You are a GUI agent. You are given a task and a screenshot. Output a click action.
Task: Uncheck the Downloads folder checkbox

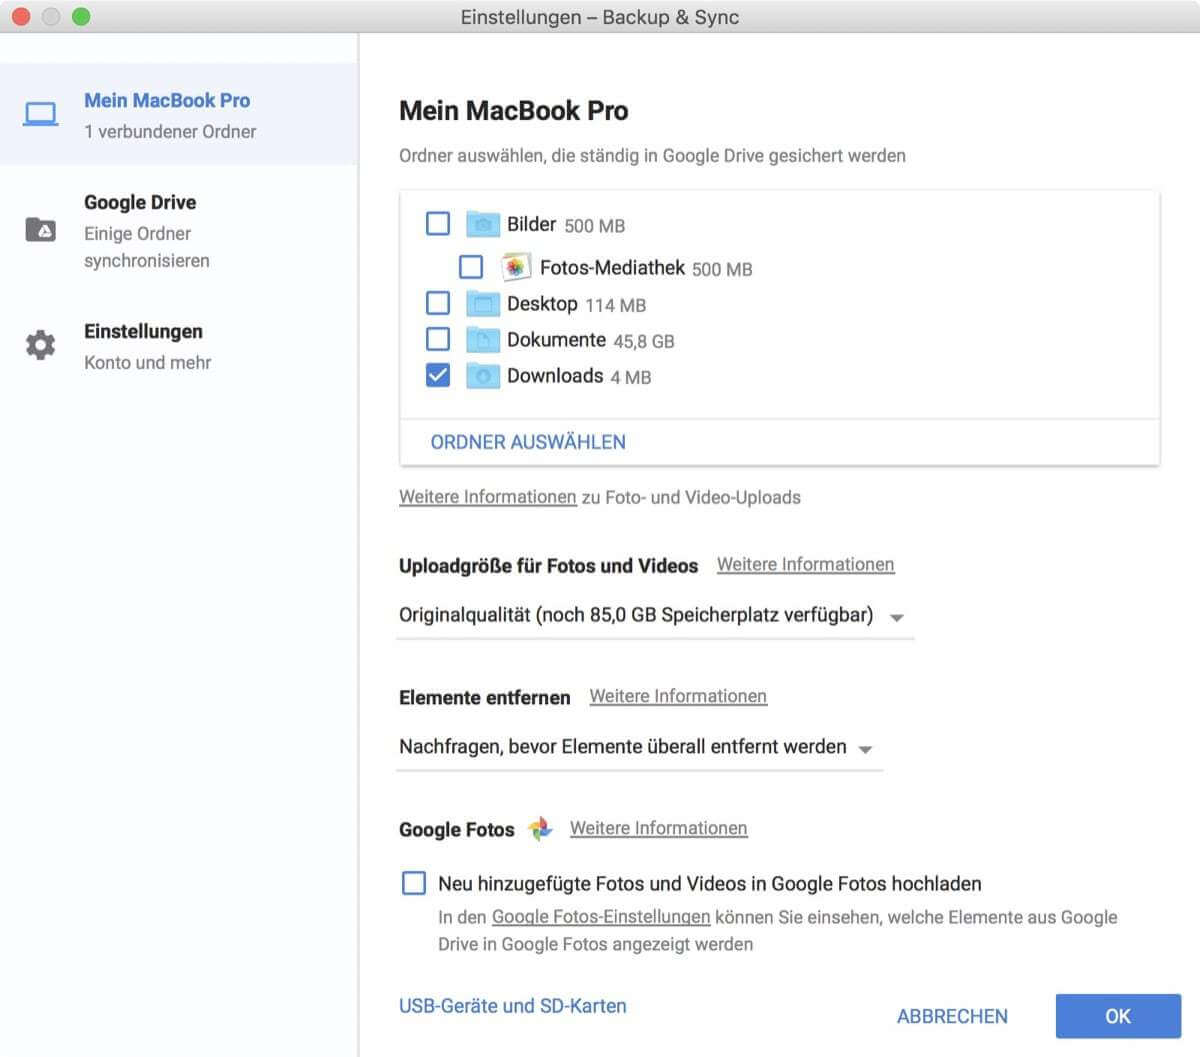coord(438,375)
